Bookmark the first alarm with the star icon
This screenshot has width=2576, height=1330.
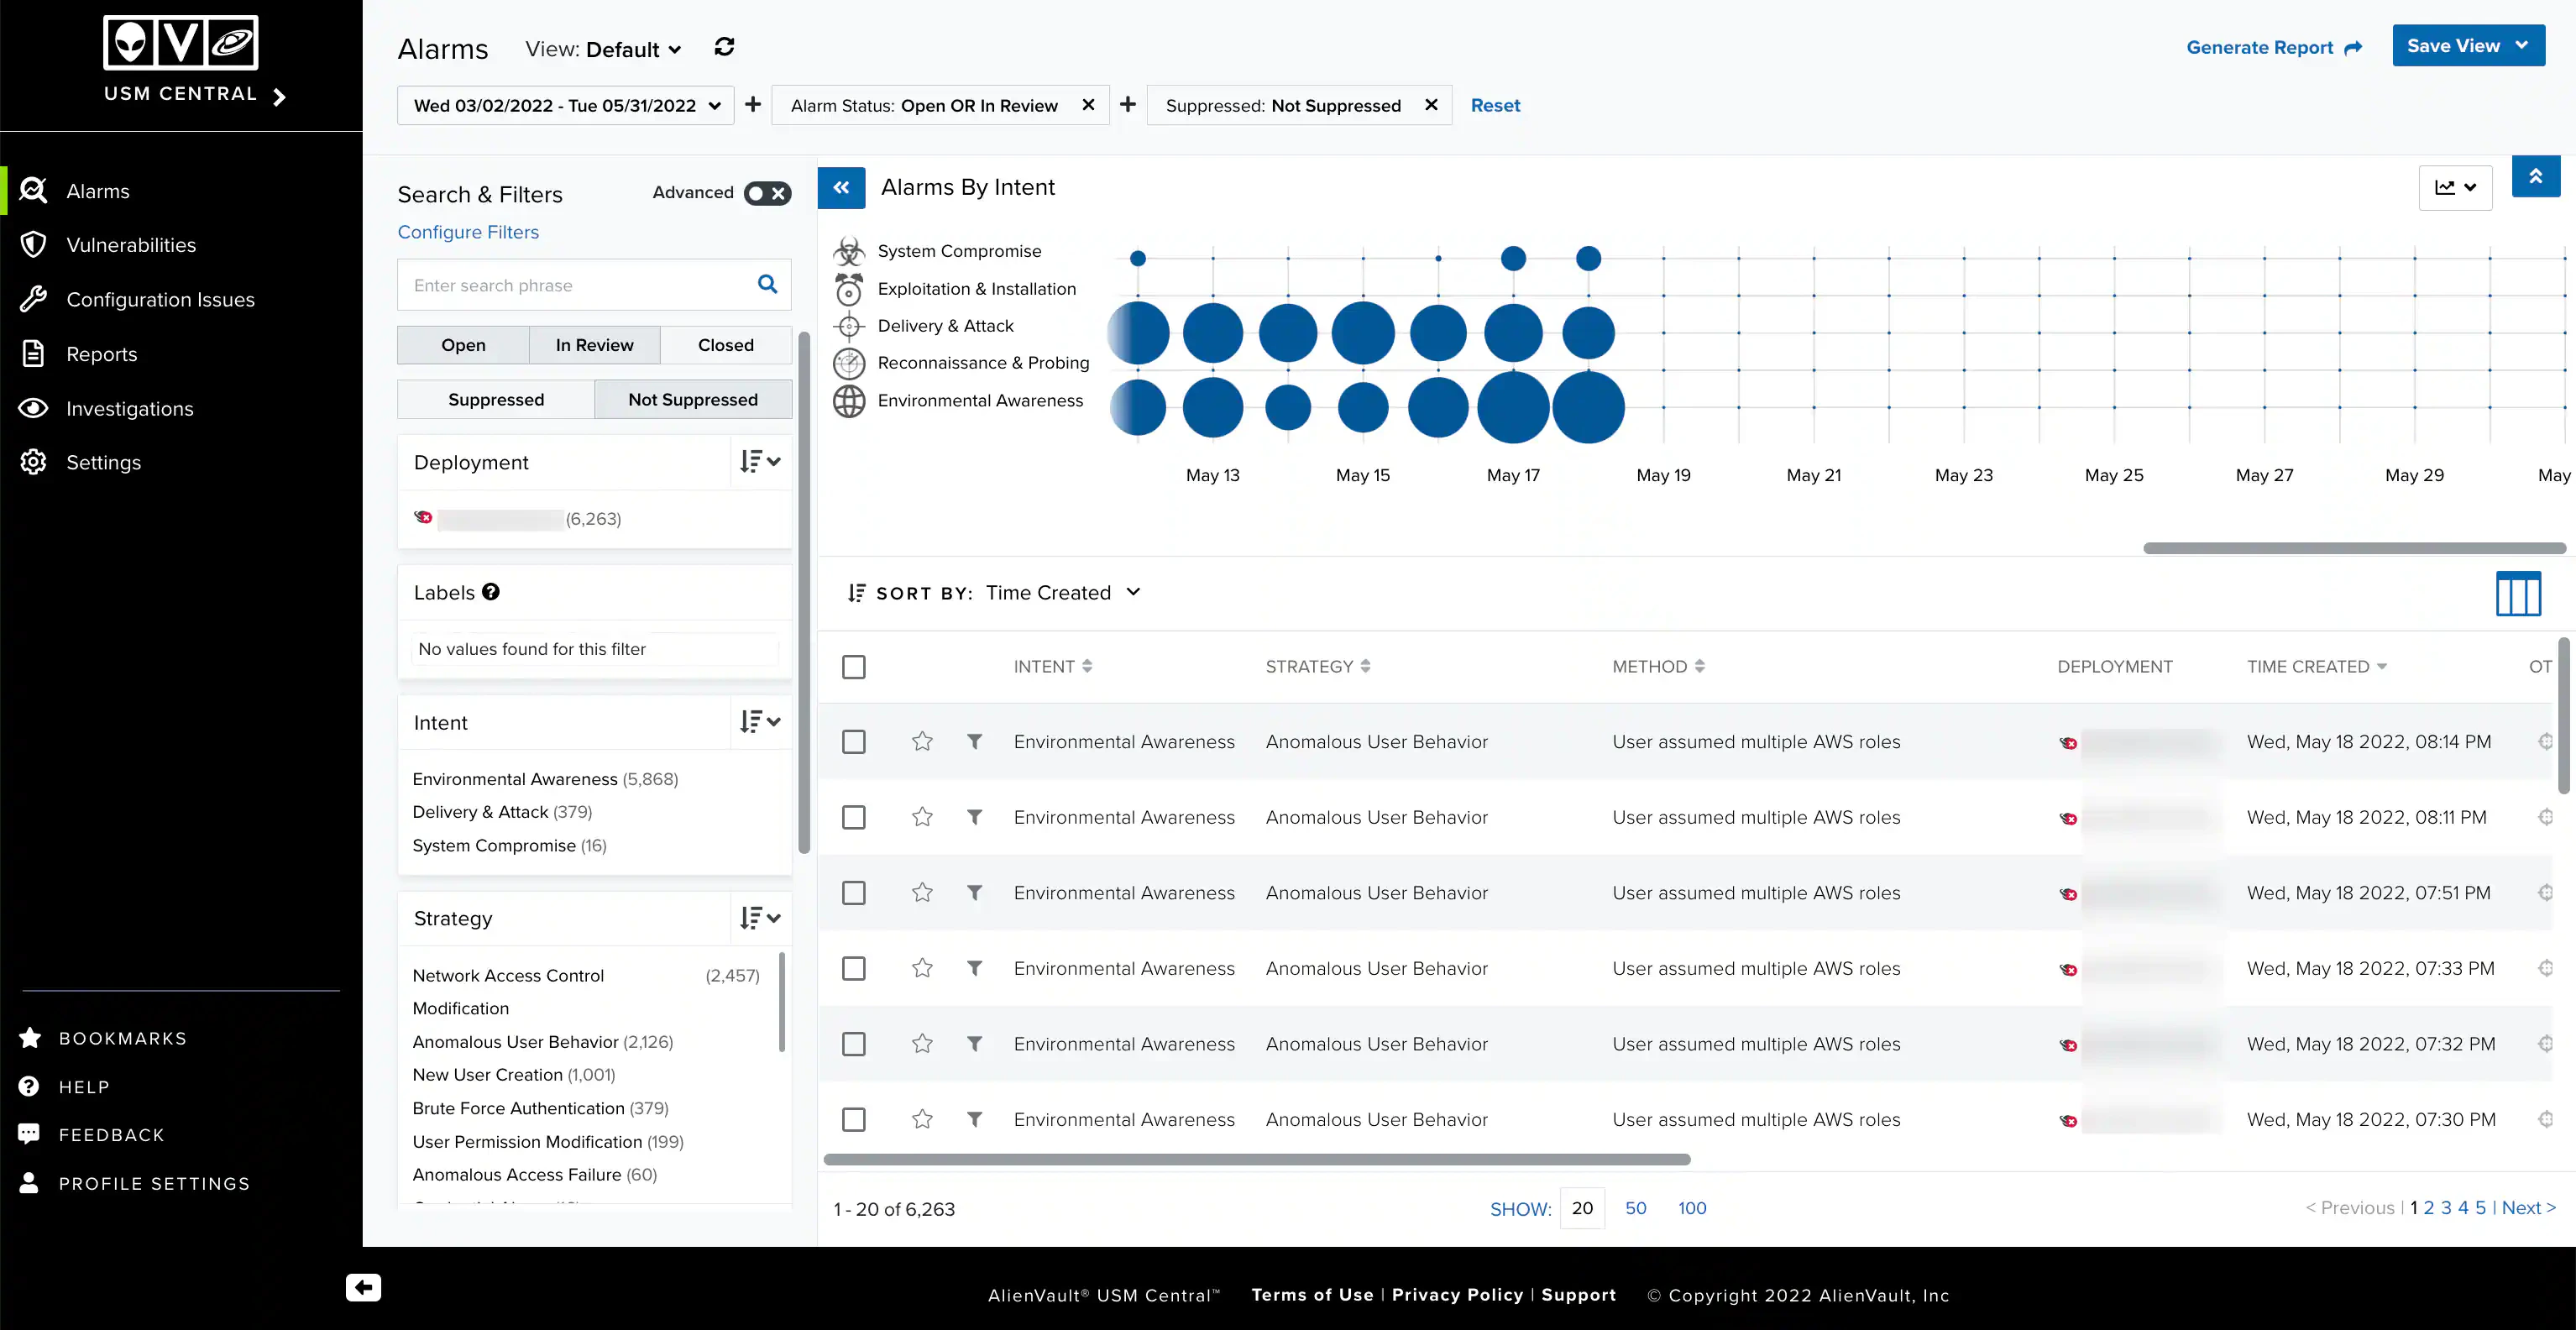[922, 742]
